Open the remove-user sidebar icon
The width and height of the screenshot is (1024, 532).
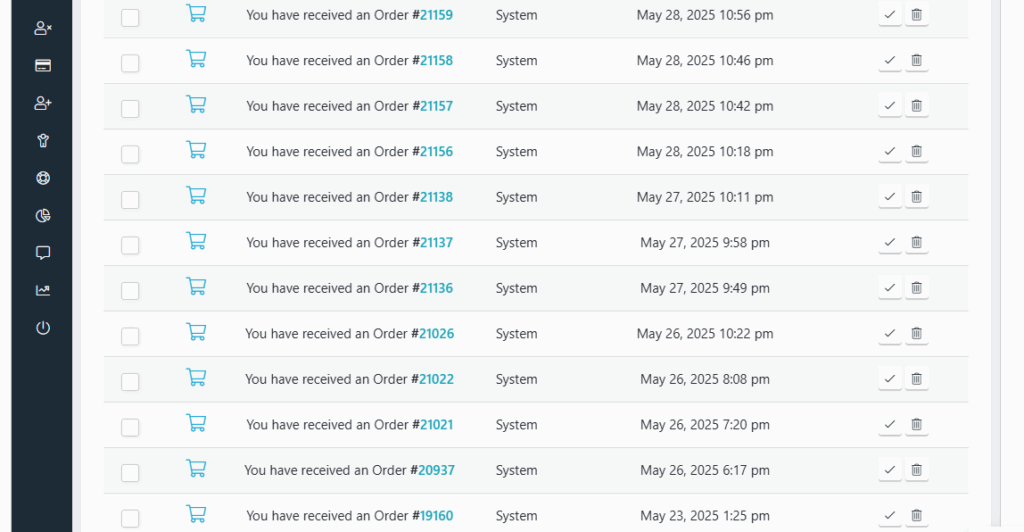(42, 28)
